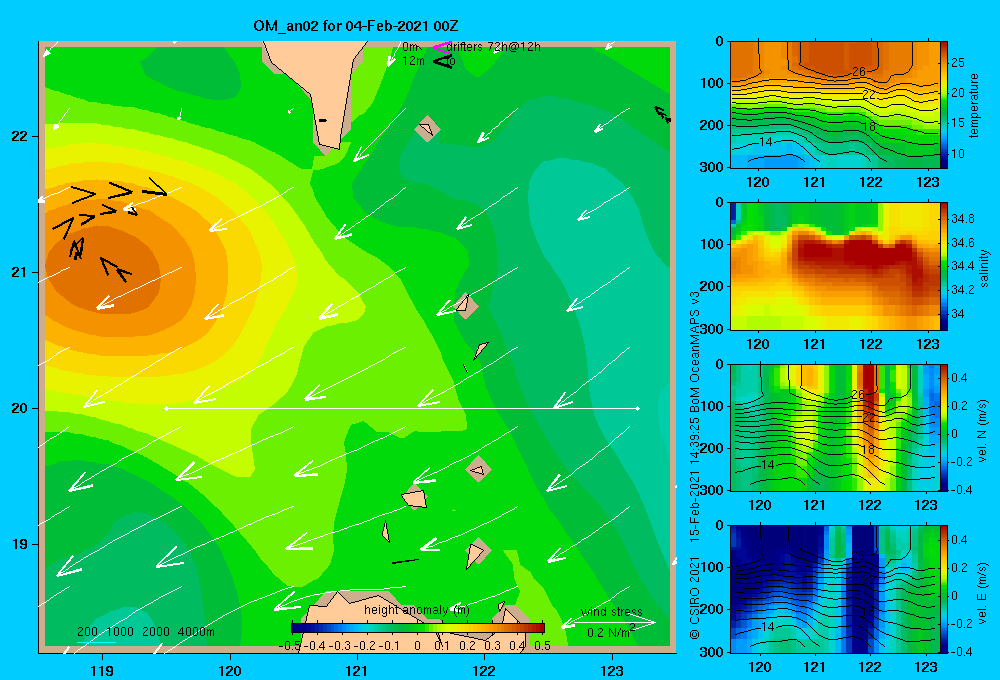Click the '0.5' end of height anomaly scale
Viewport: 1000px width, 680px height.
(542, 646)
